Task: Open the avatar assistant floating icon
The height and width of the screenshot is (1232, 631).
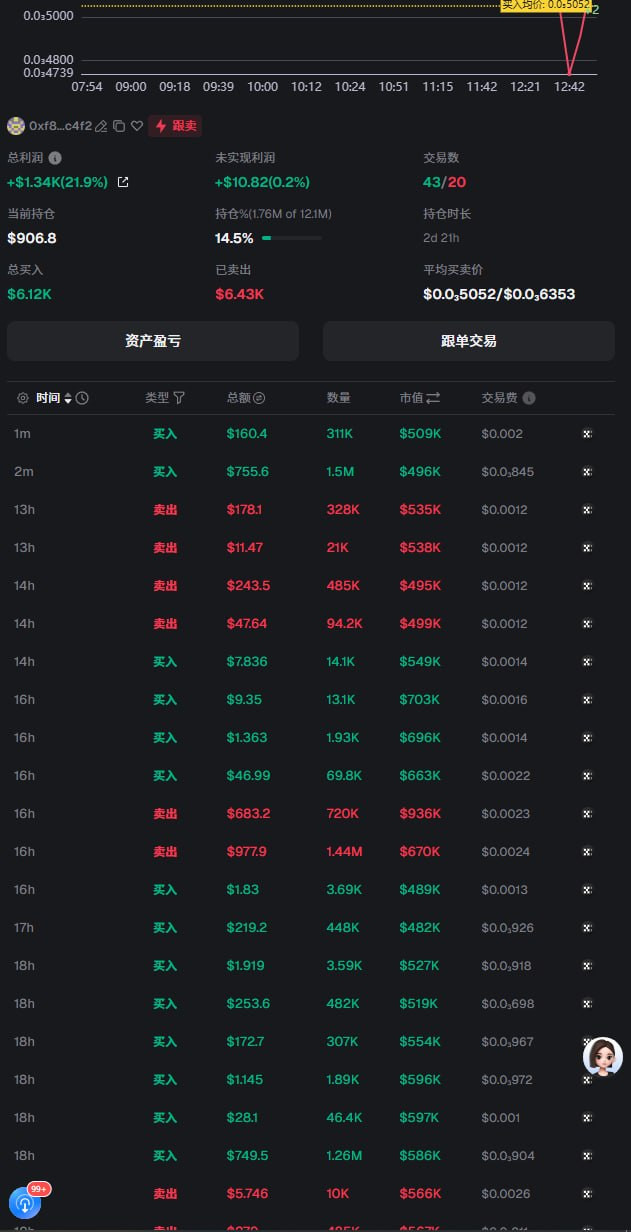Action: [x=603, y=1057]
